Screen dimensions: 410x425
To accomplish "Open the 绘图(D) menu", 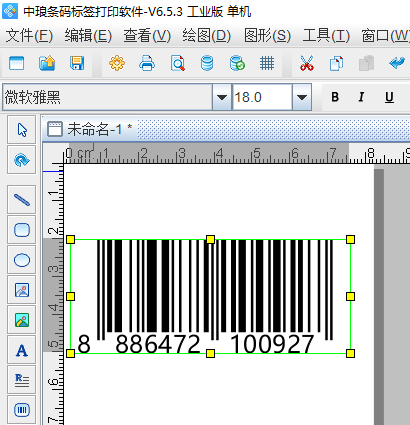I will pos(206,35).
